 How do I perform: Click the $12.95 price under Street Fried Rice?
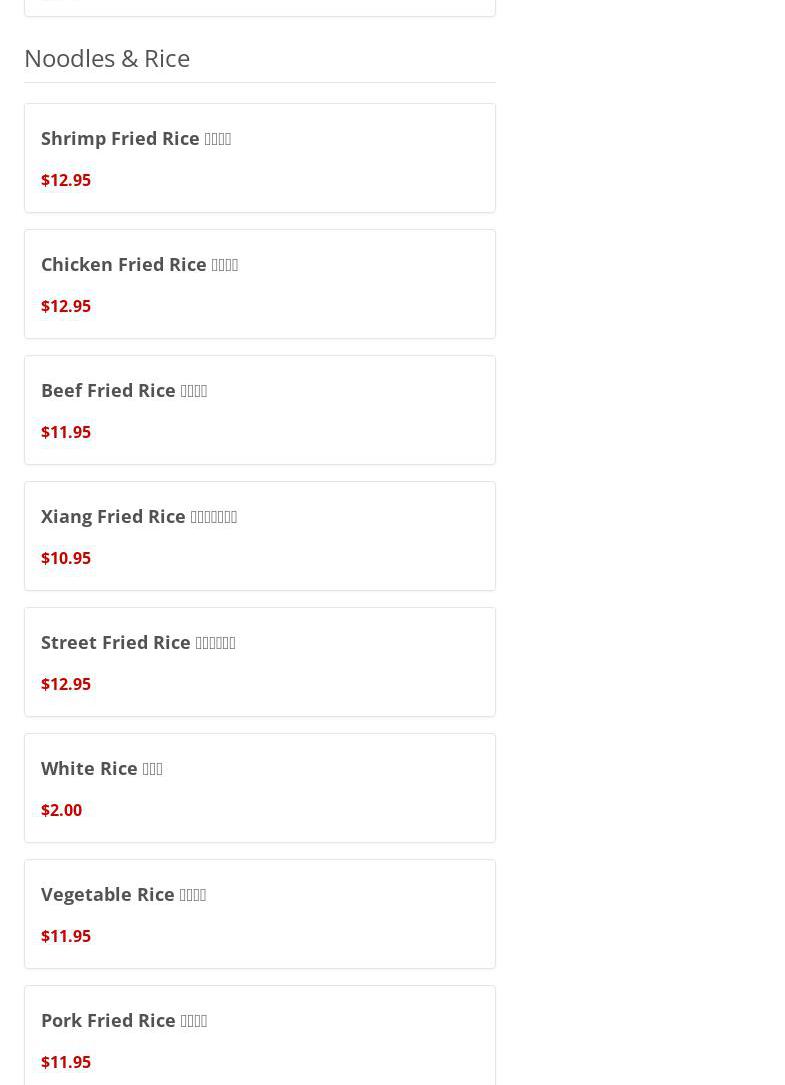click(x=66, y=684)
